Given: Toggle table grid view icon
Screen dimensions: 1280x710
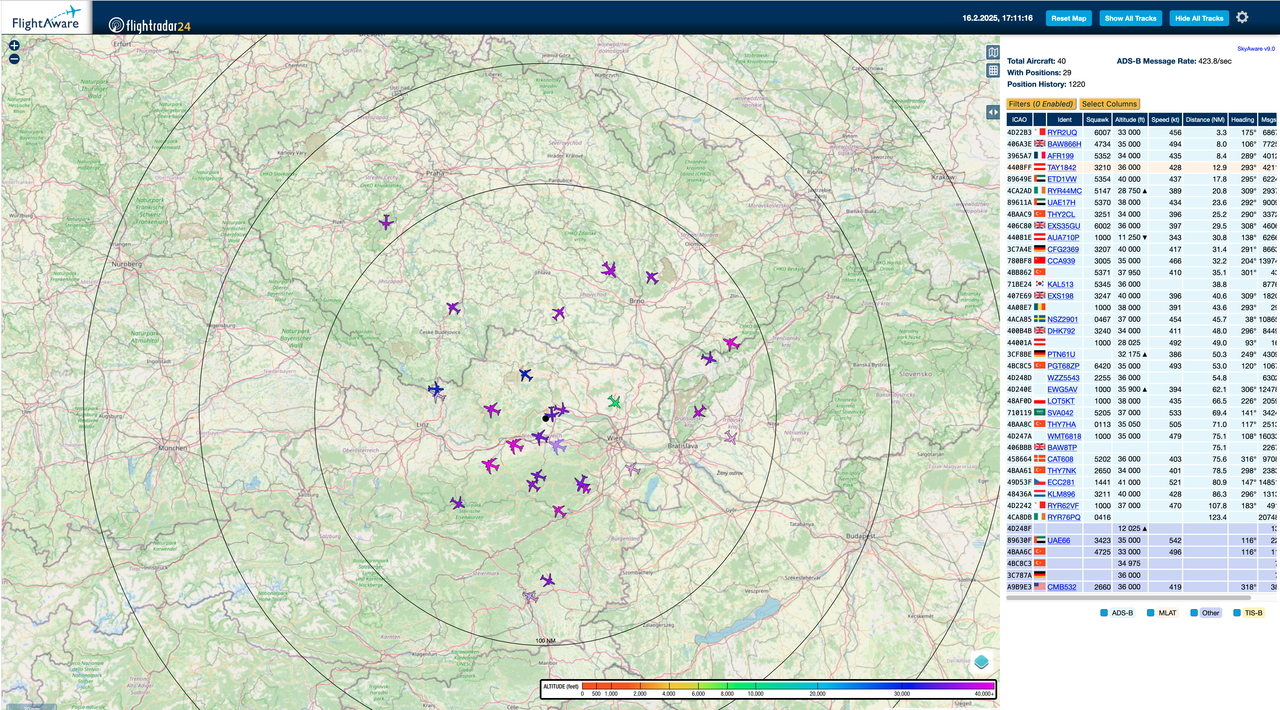Looking at the screenshot, I should point(993,70).
